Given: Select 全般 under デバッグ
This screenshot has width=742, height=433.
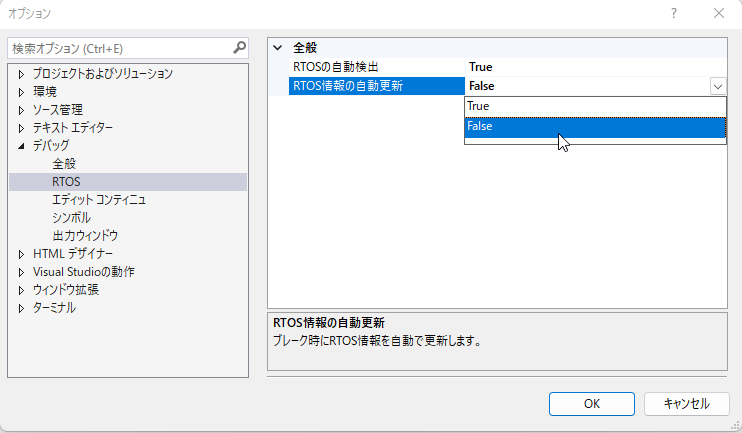Looking at the screenshot, I should (x=64, y=164).
